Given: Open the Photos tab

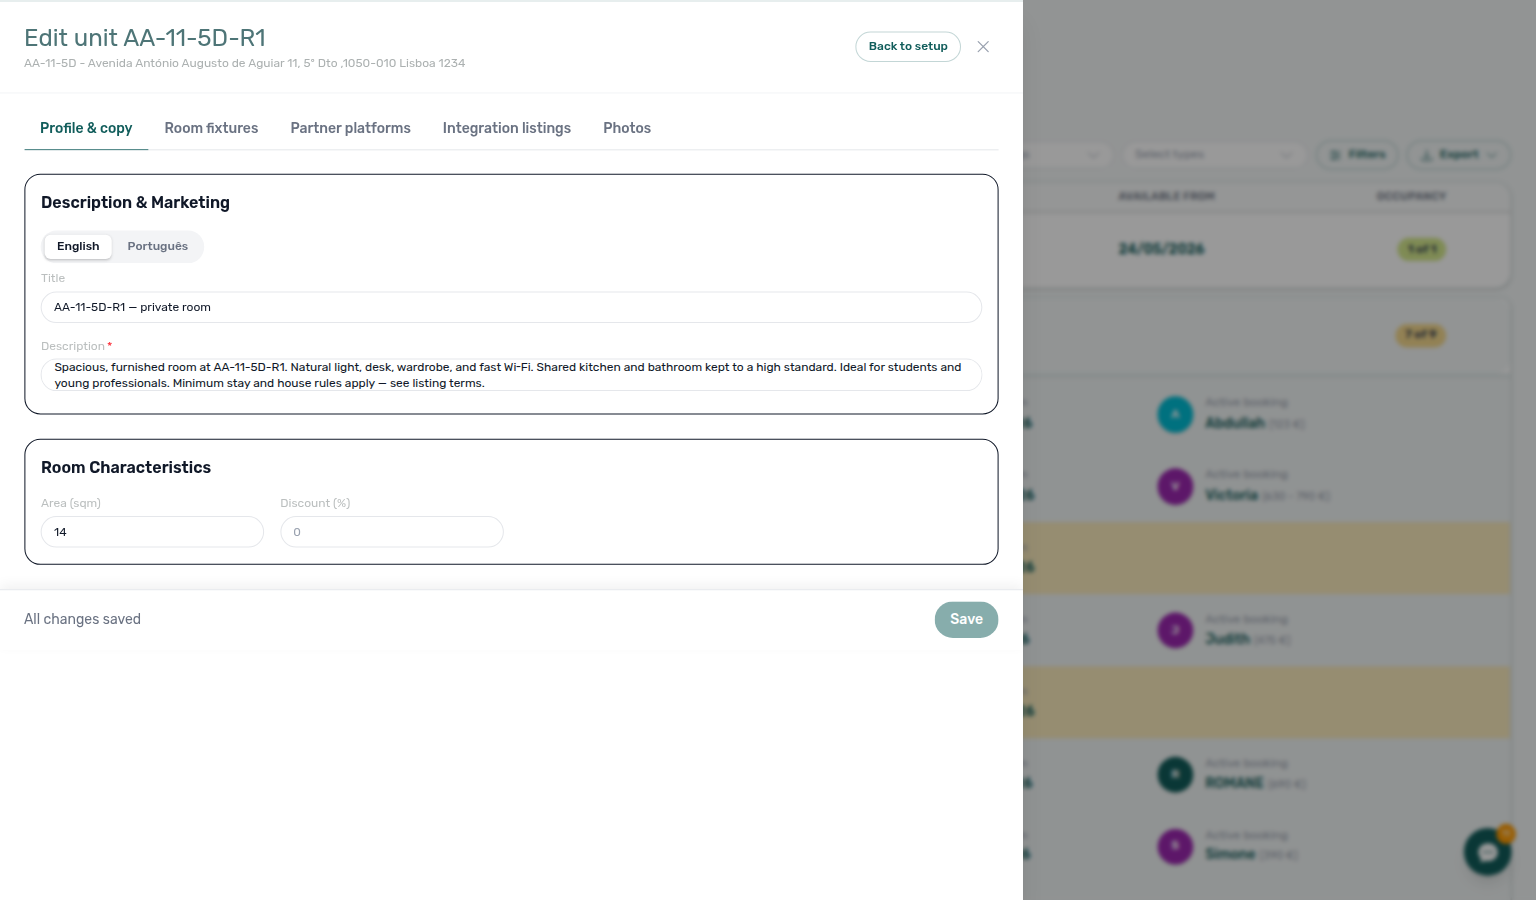Looking at the screenshot, I should (627, 128).
